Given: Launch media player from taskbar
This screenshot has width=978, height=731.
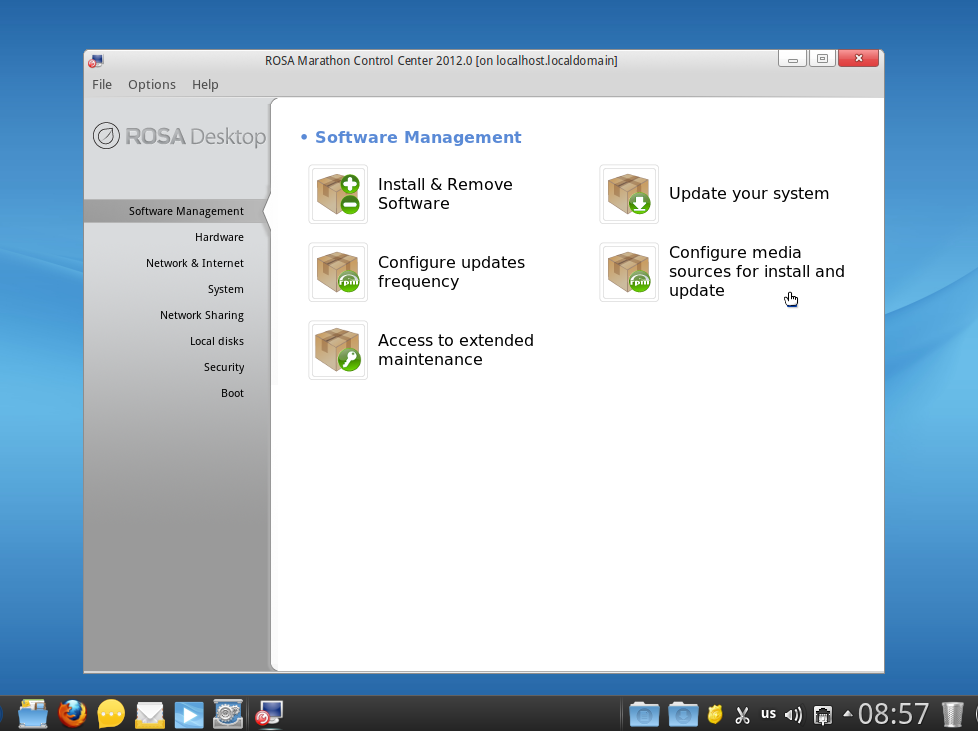Looking at the screenshot, I should (x=188, y=715).
